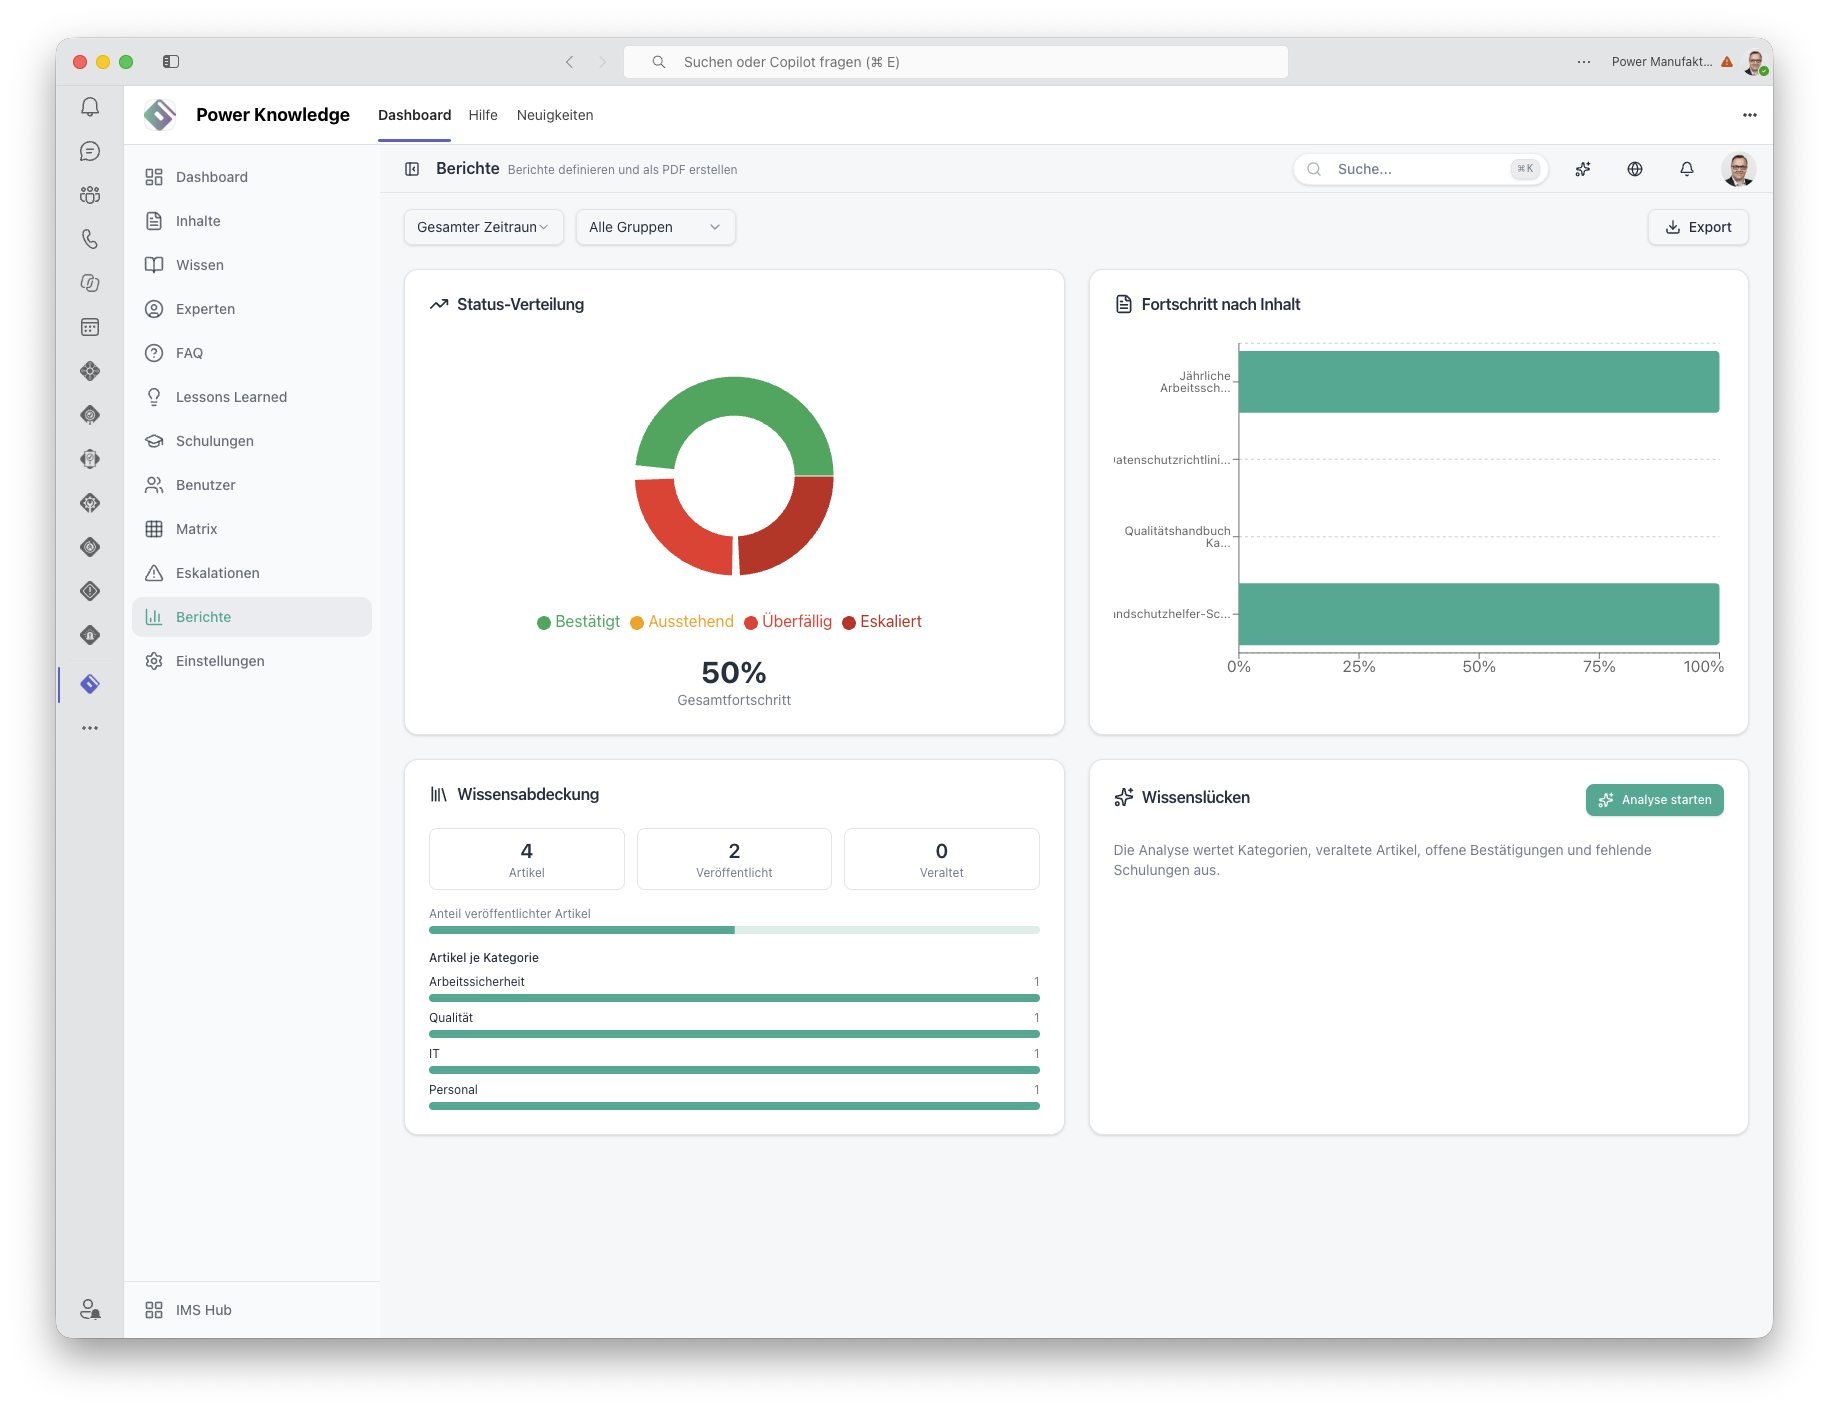Screen dimensions: 1829x1412
Task: Click the Power Knowledge app logo
Action: (x=160, y=115)
